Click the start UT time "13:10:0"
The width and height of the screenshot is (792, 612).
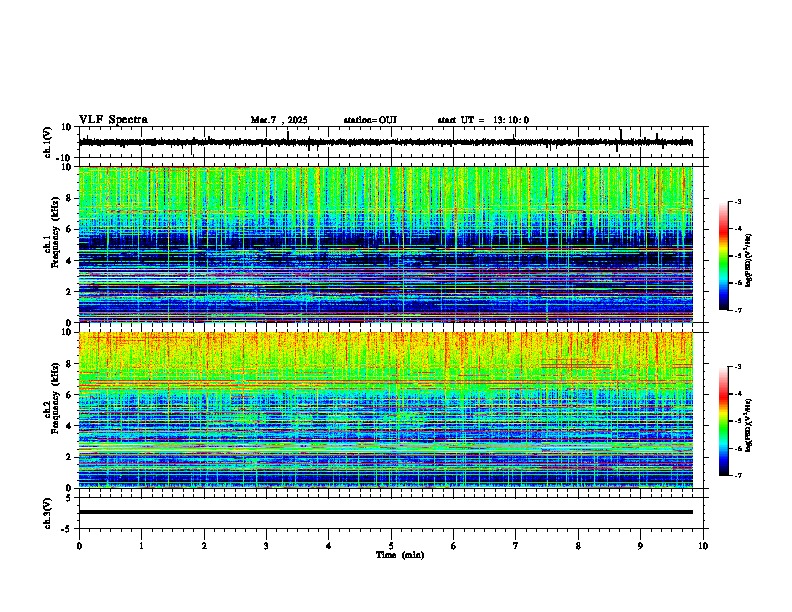[511, 120]
